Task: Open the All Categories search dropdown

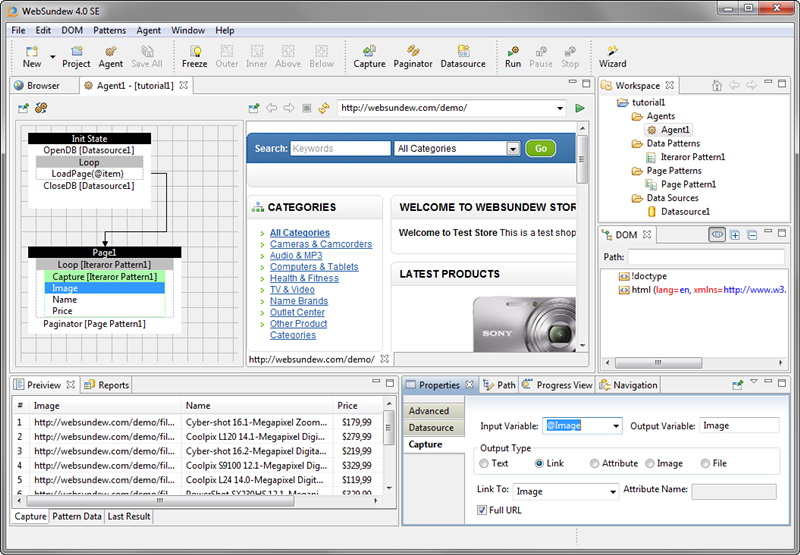Action: tap(512, 149)
